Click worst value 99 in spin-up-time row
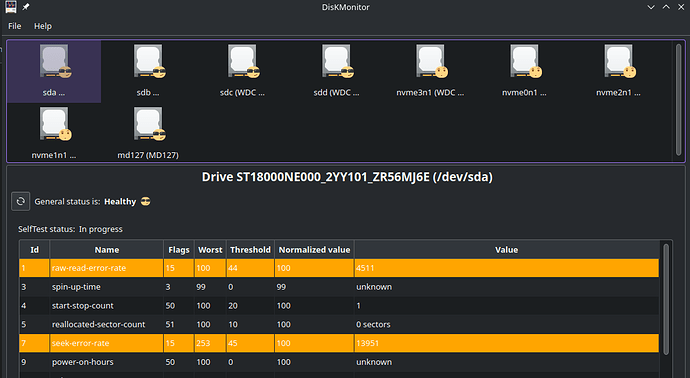 click(x=201, y=287)
